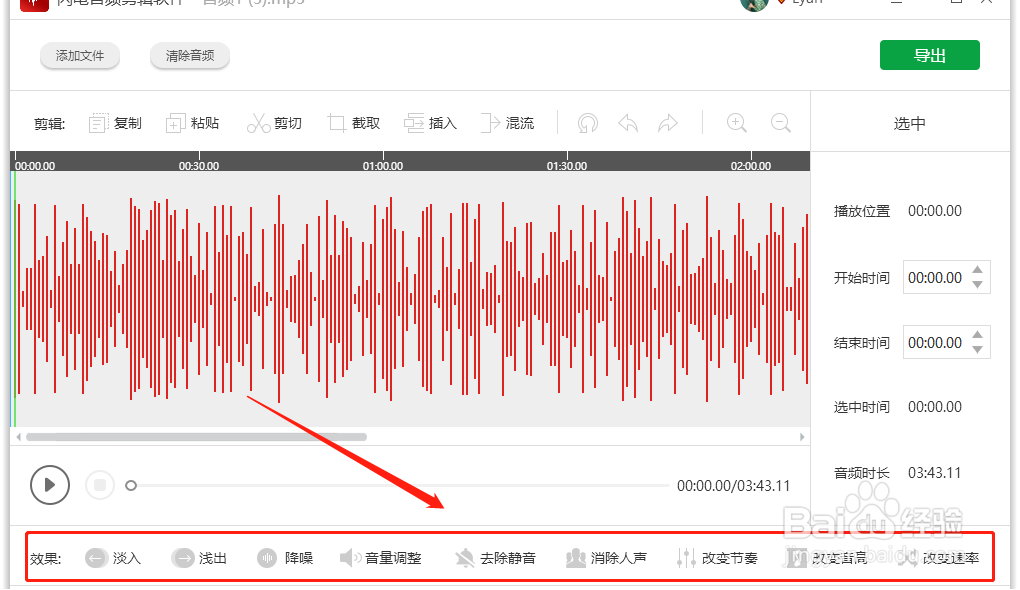The height and width of the screenshot is (590, 1020).
Task: Click the 00:30.00 timeline ruler mark
Action: click(198, 166)
